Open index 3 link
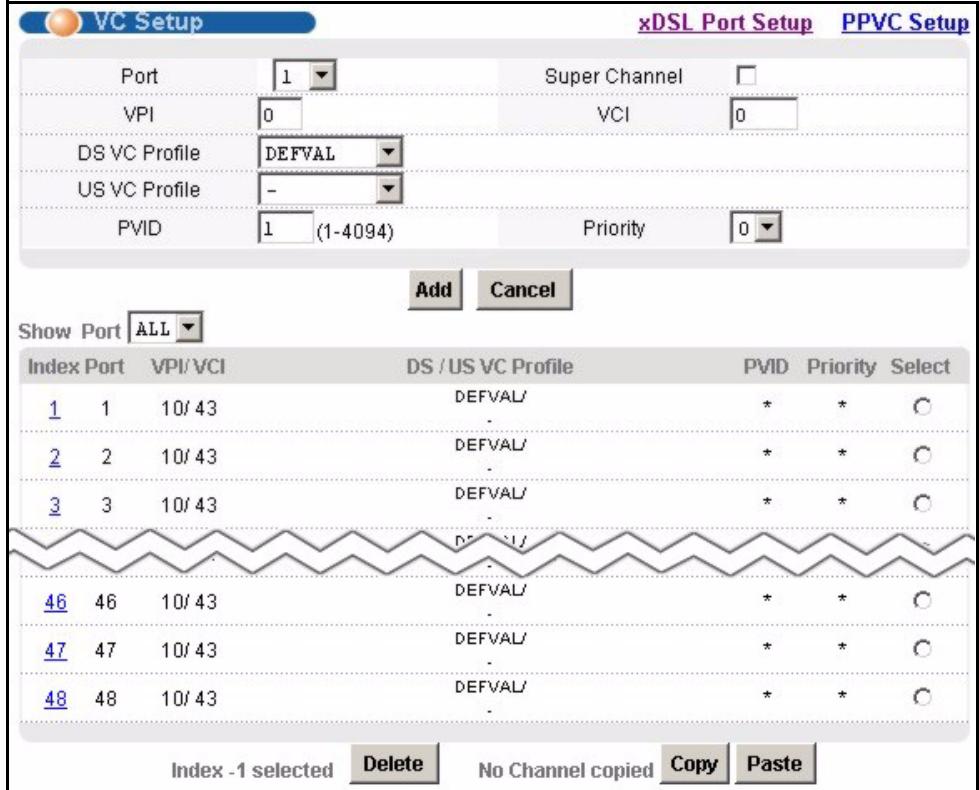 coord(54,505)
